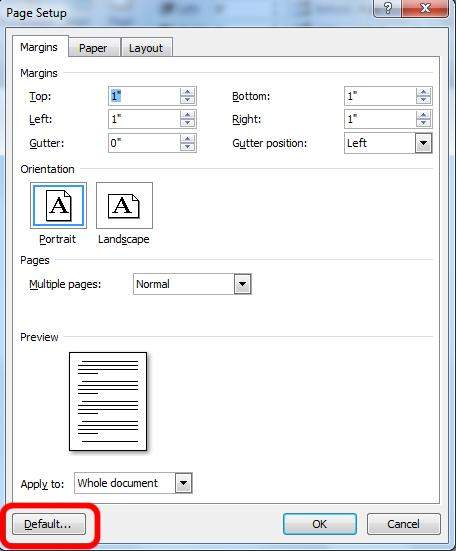Confirm settings with the OK button
The height and width of the screenshot is (551, 457).
(320, 524)
